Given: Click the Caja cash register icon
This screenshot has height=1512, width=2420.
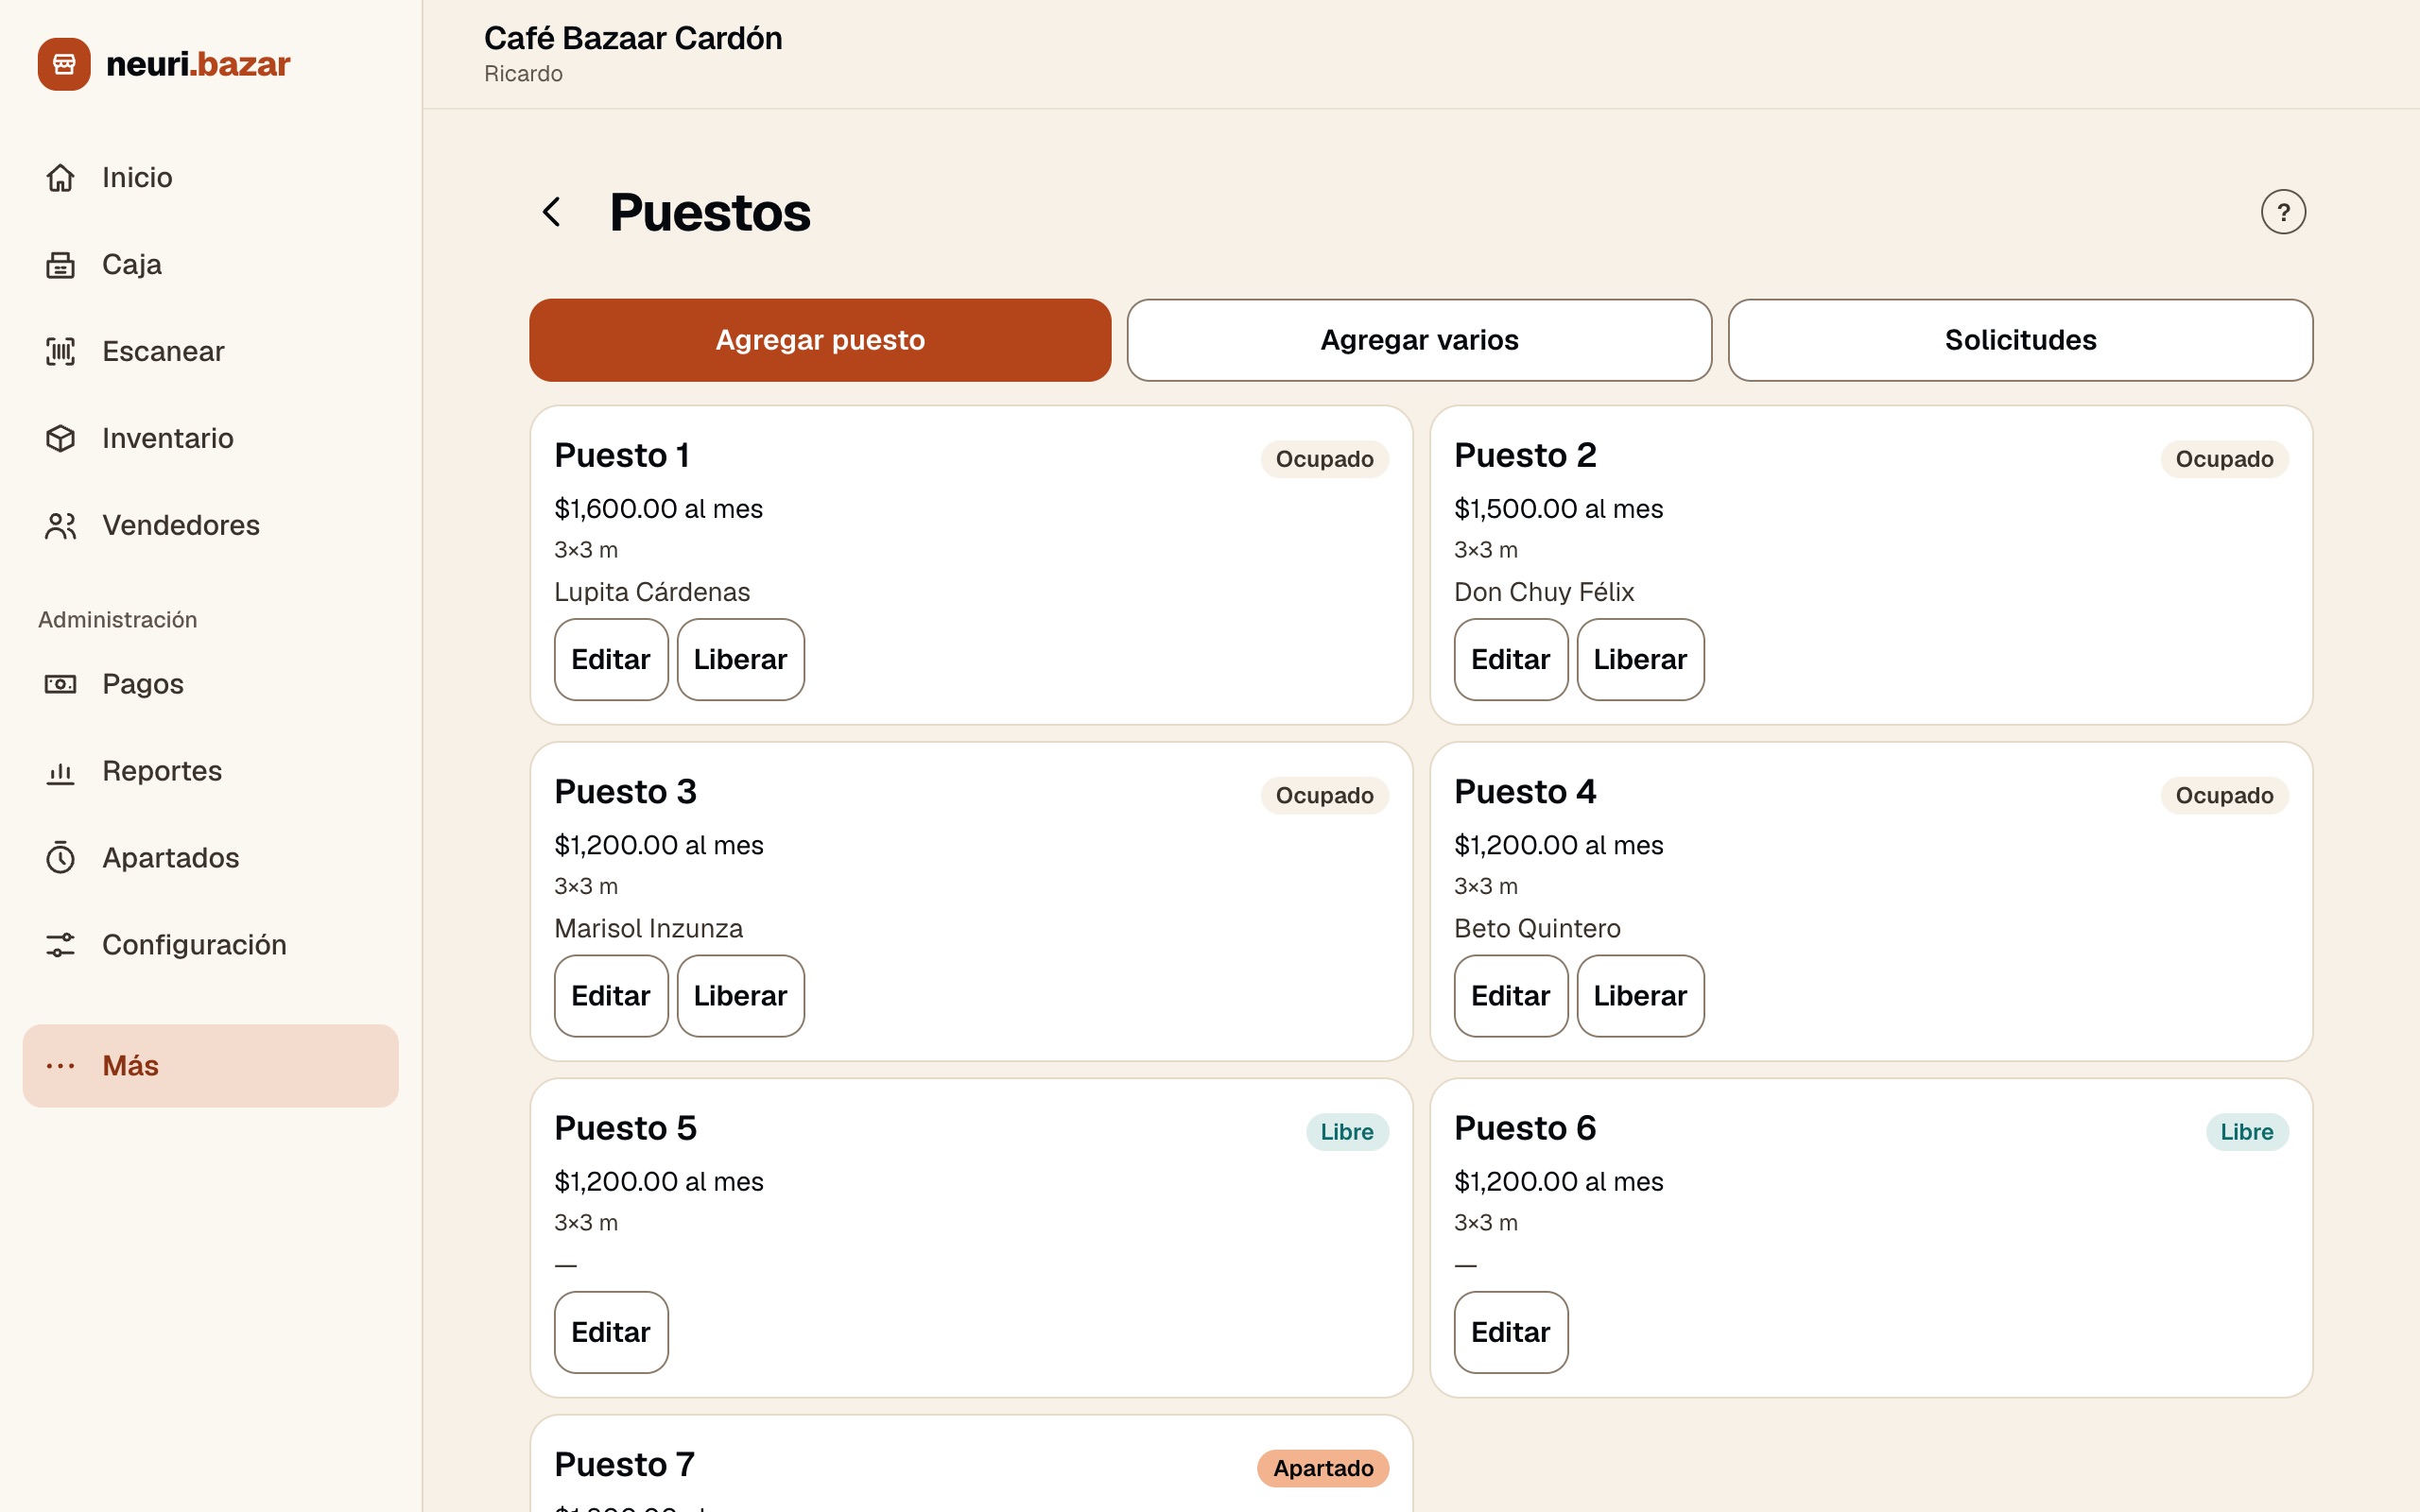Looking at the screenshot, I should point(60,265).
